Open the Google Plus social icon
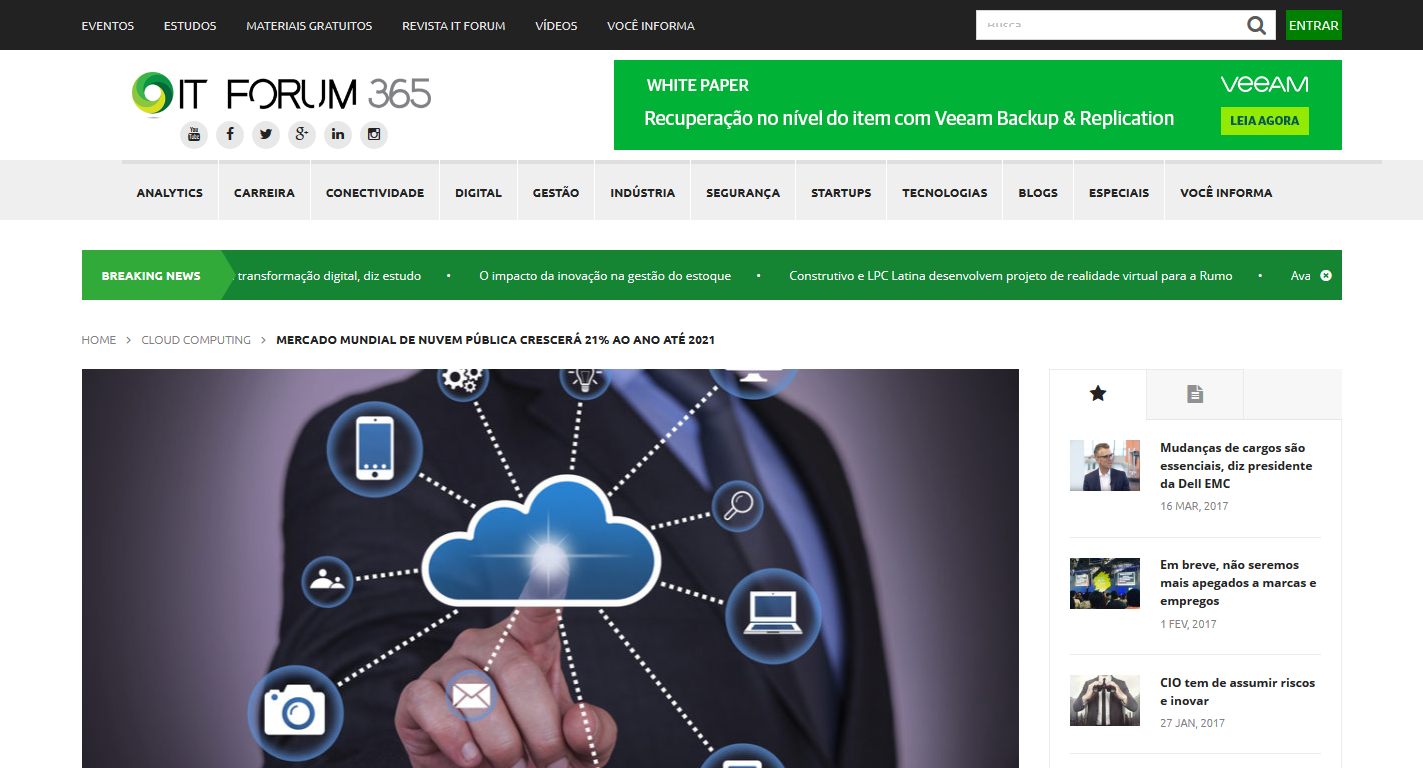1423x768 pixels. click(302, 134)
